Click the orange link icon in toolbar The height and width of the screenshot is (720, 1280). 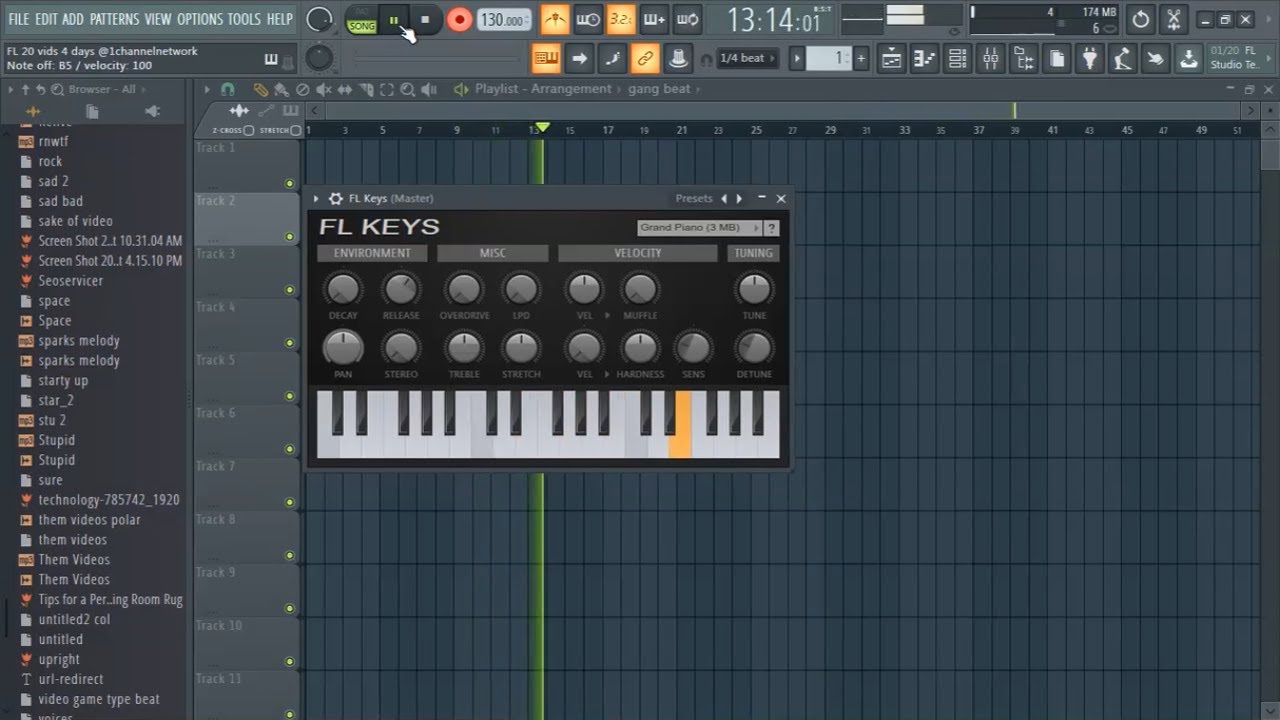point(645,58)
